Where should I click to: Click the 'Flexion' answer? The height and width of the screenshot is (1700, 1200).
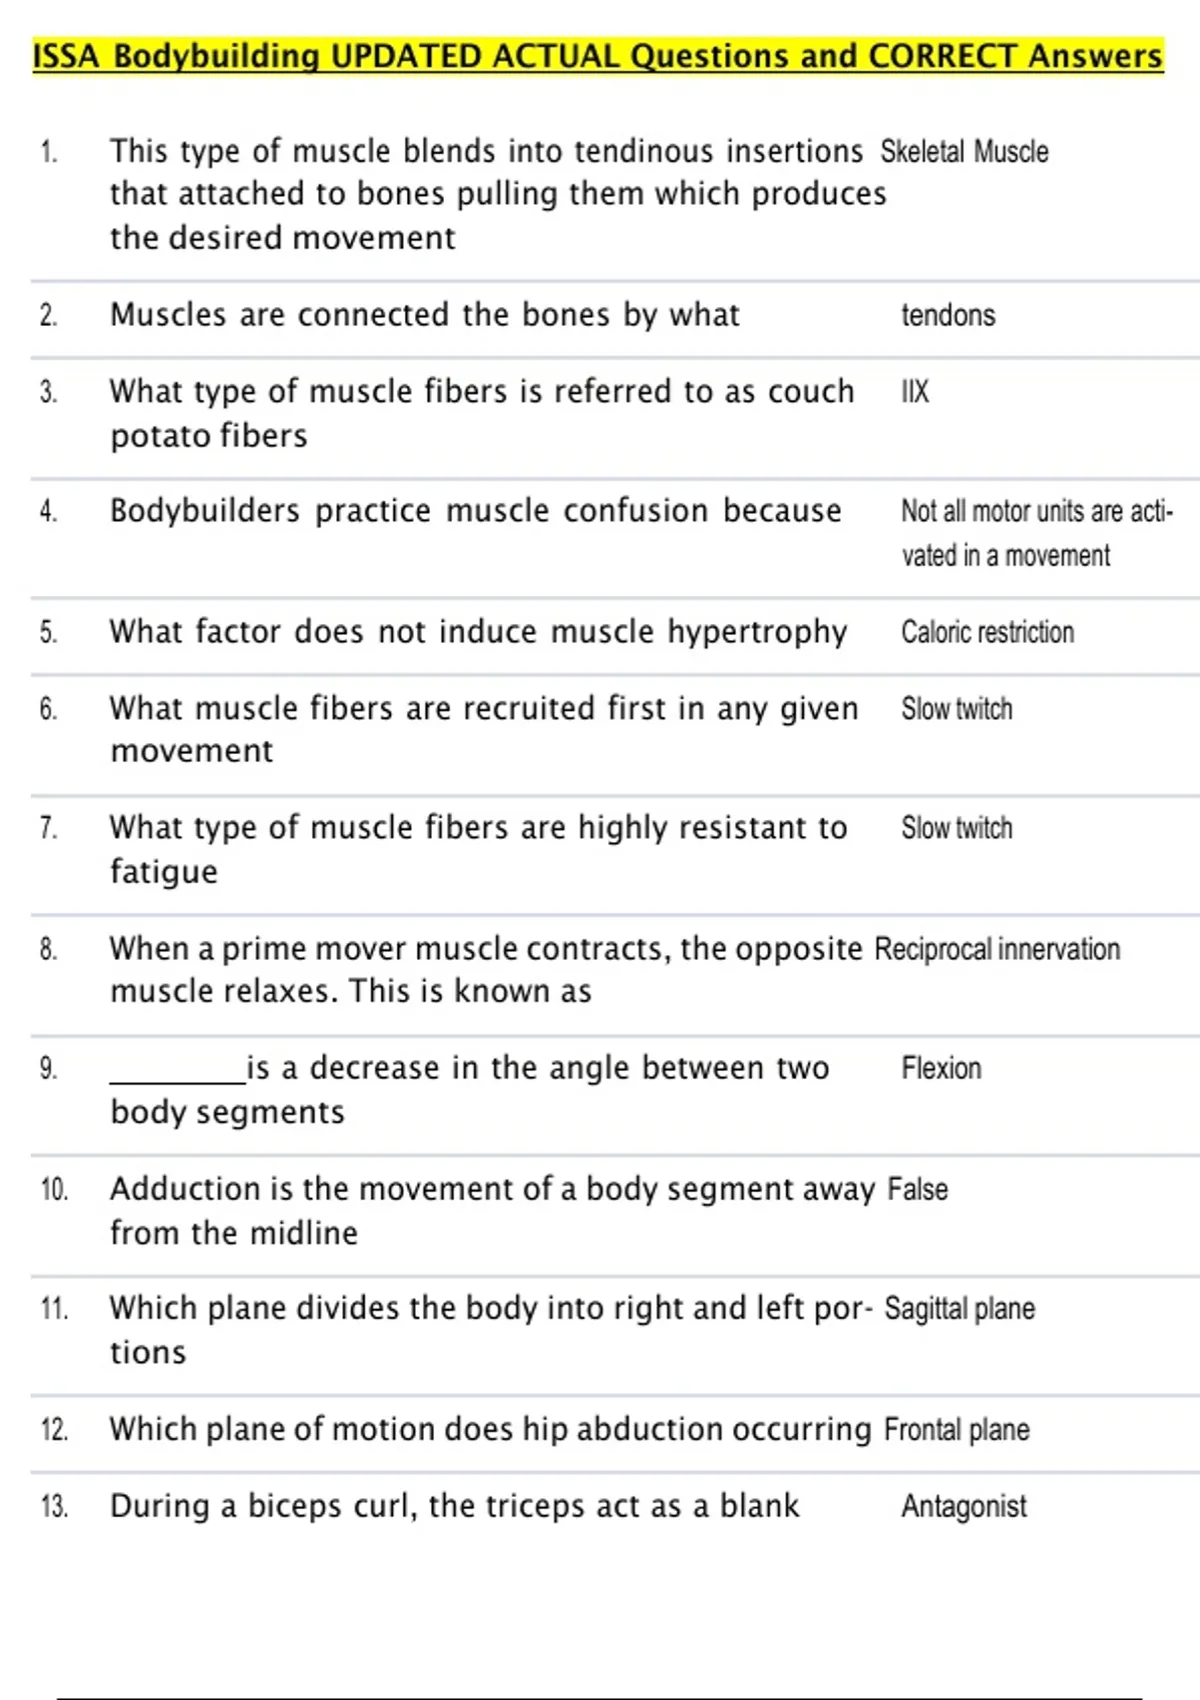(941, 1069)
